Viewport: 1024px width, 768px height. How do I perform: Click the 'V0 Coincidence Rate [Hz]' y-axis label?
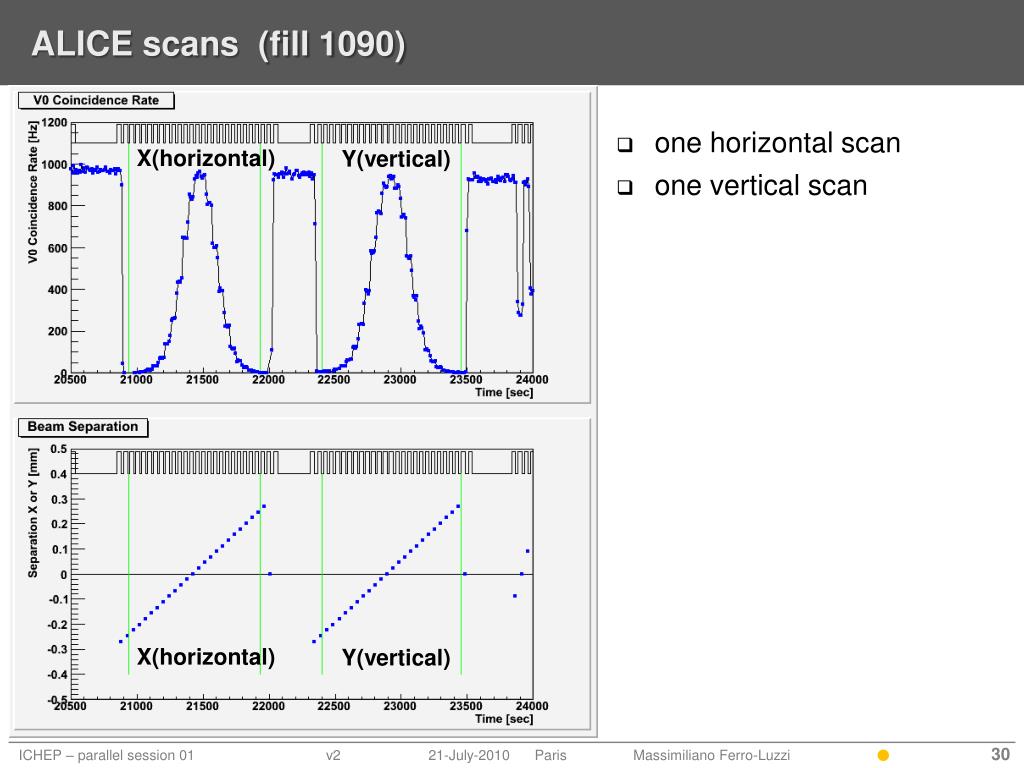tap(33, 192)
